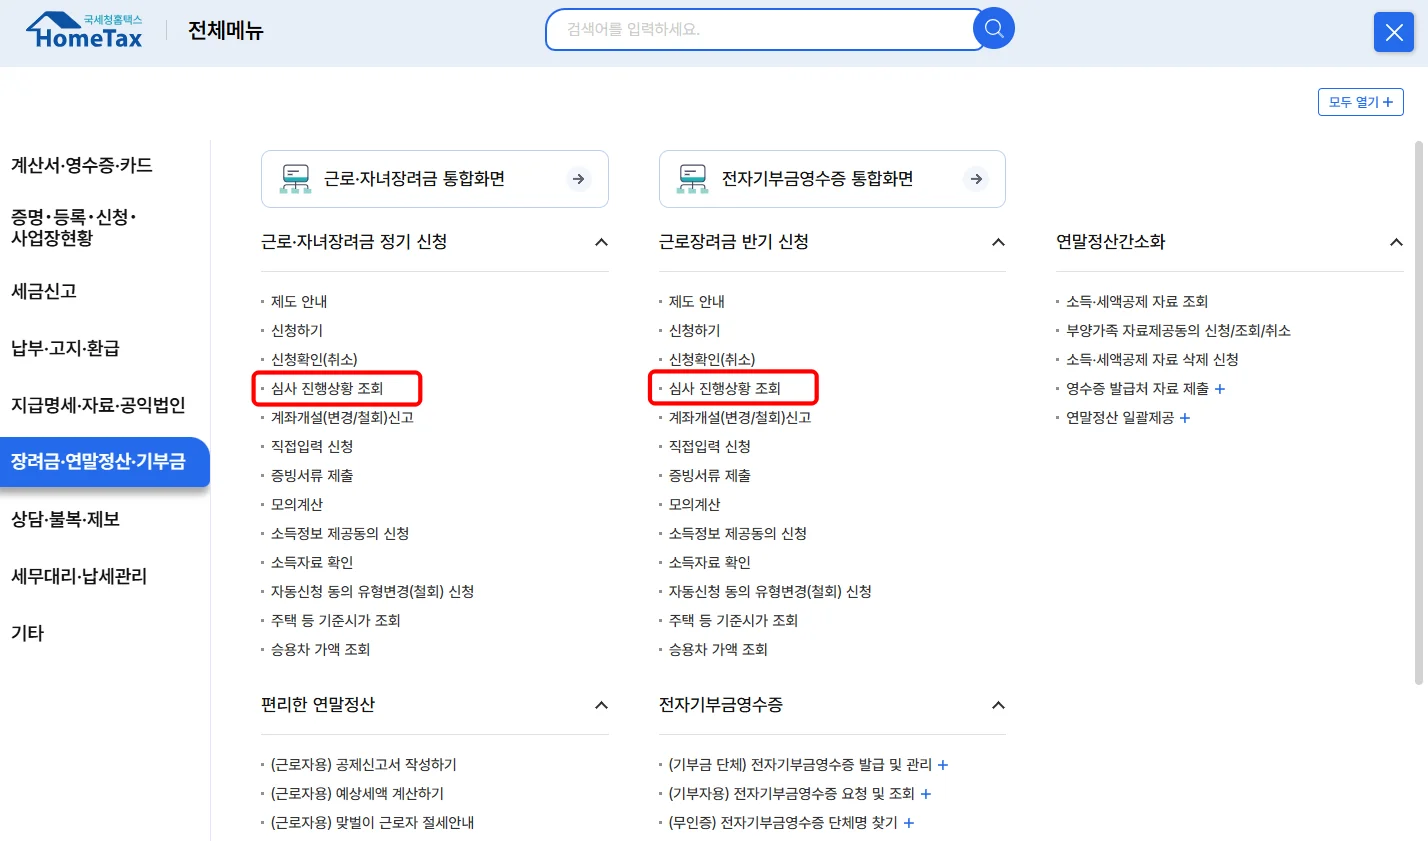This screenshot has height=841, width=1428.
Task: Click the search magnifier icon
Action: click(x=993, y=28)
